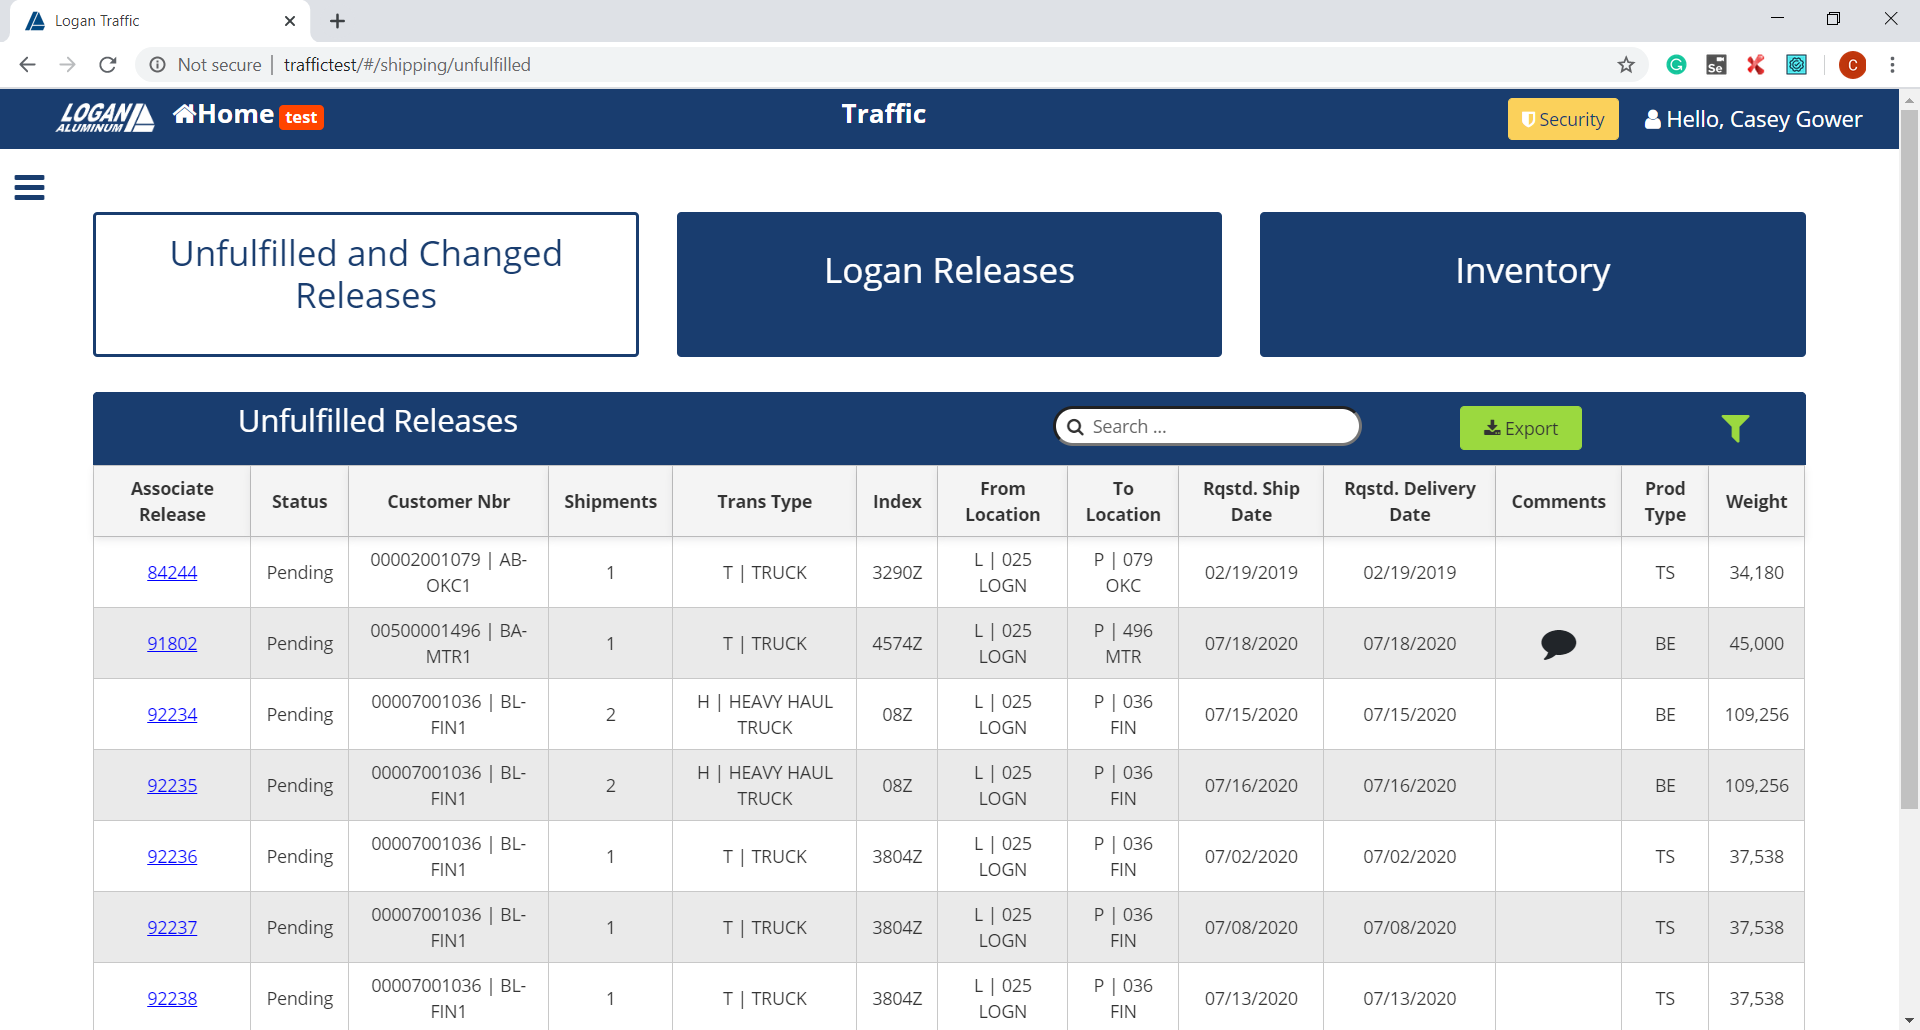Click delivery date 07/18/2020 cell
Image resolution: width=1920 pixels, height=1030 pixels.
(x=1409, y=644)
